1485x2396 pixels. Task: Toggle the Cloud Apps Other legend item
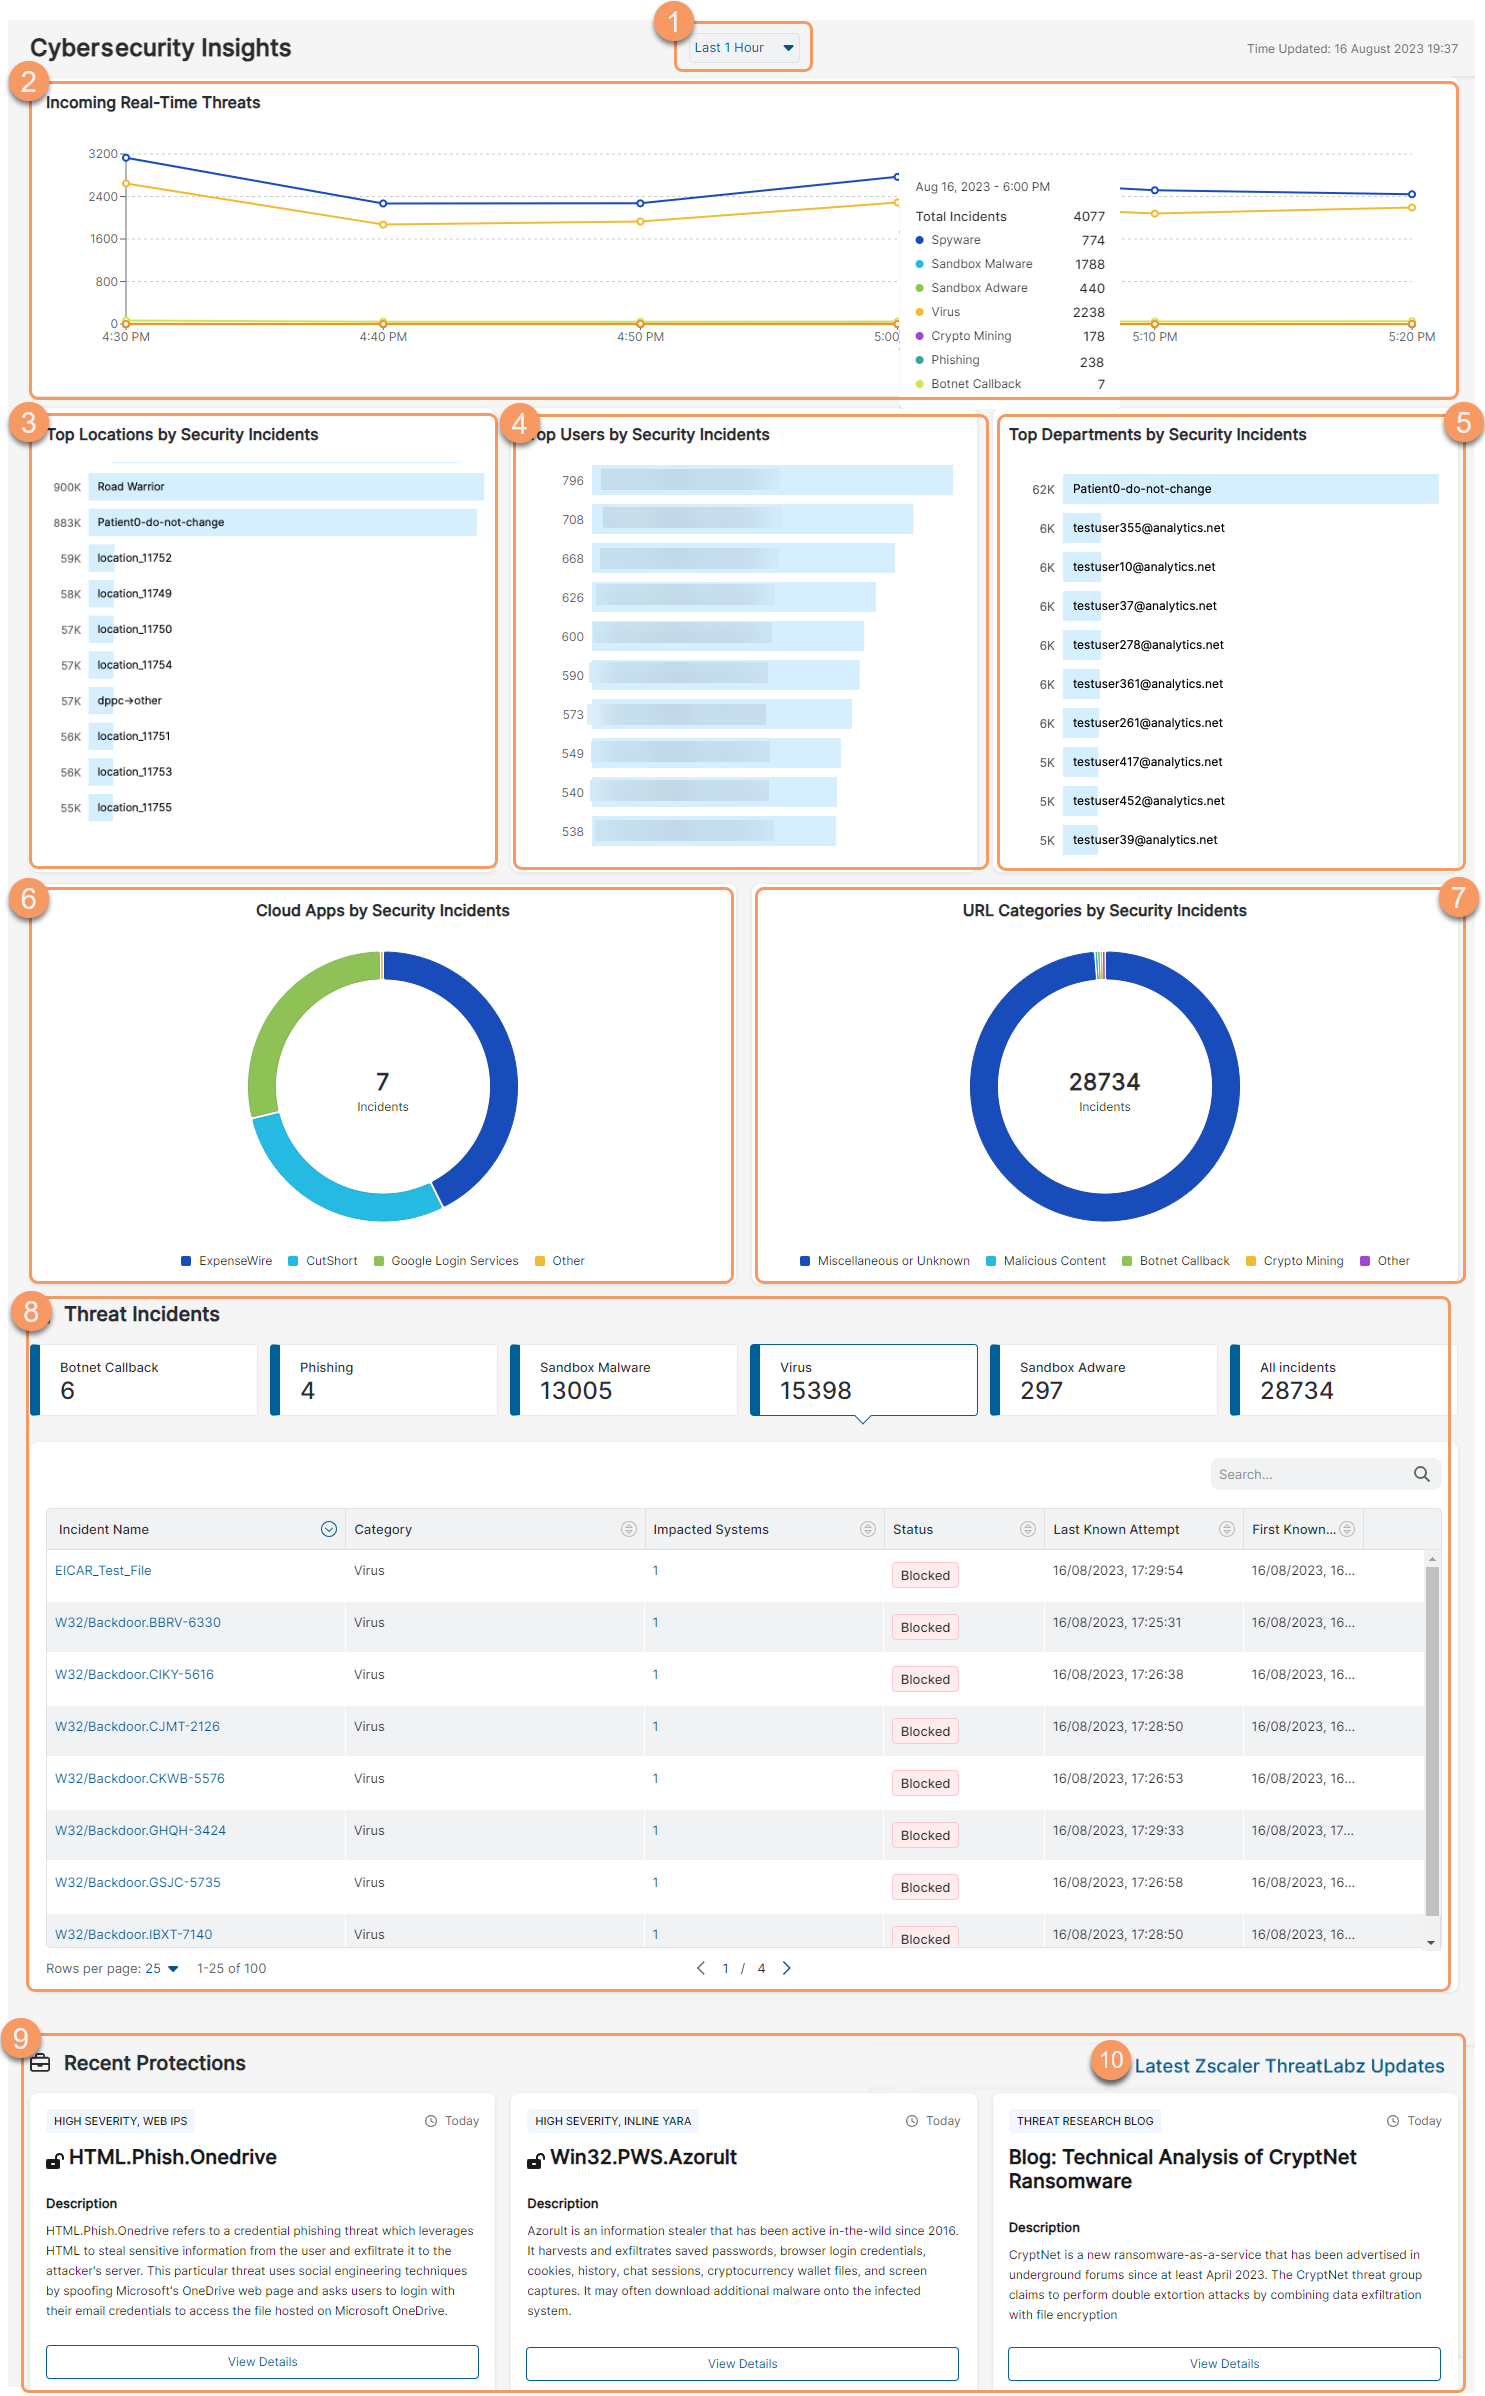point(560,1261)
